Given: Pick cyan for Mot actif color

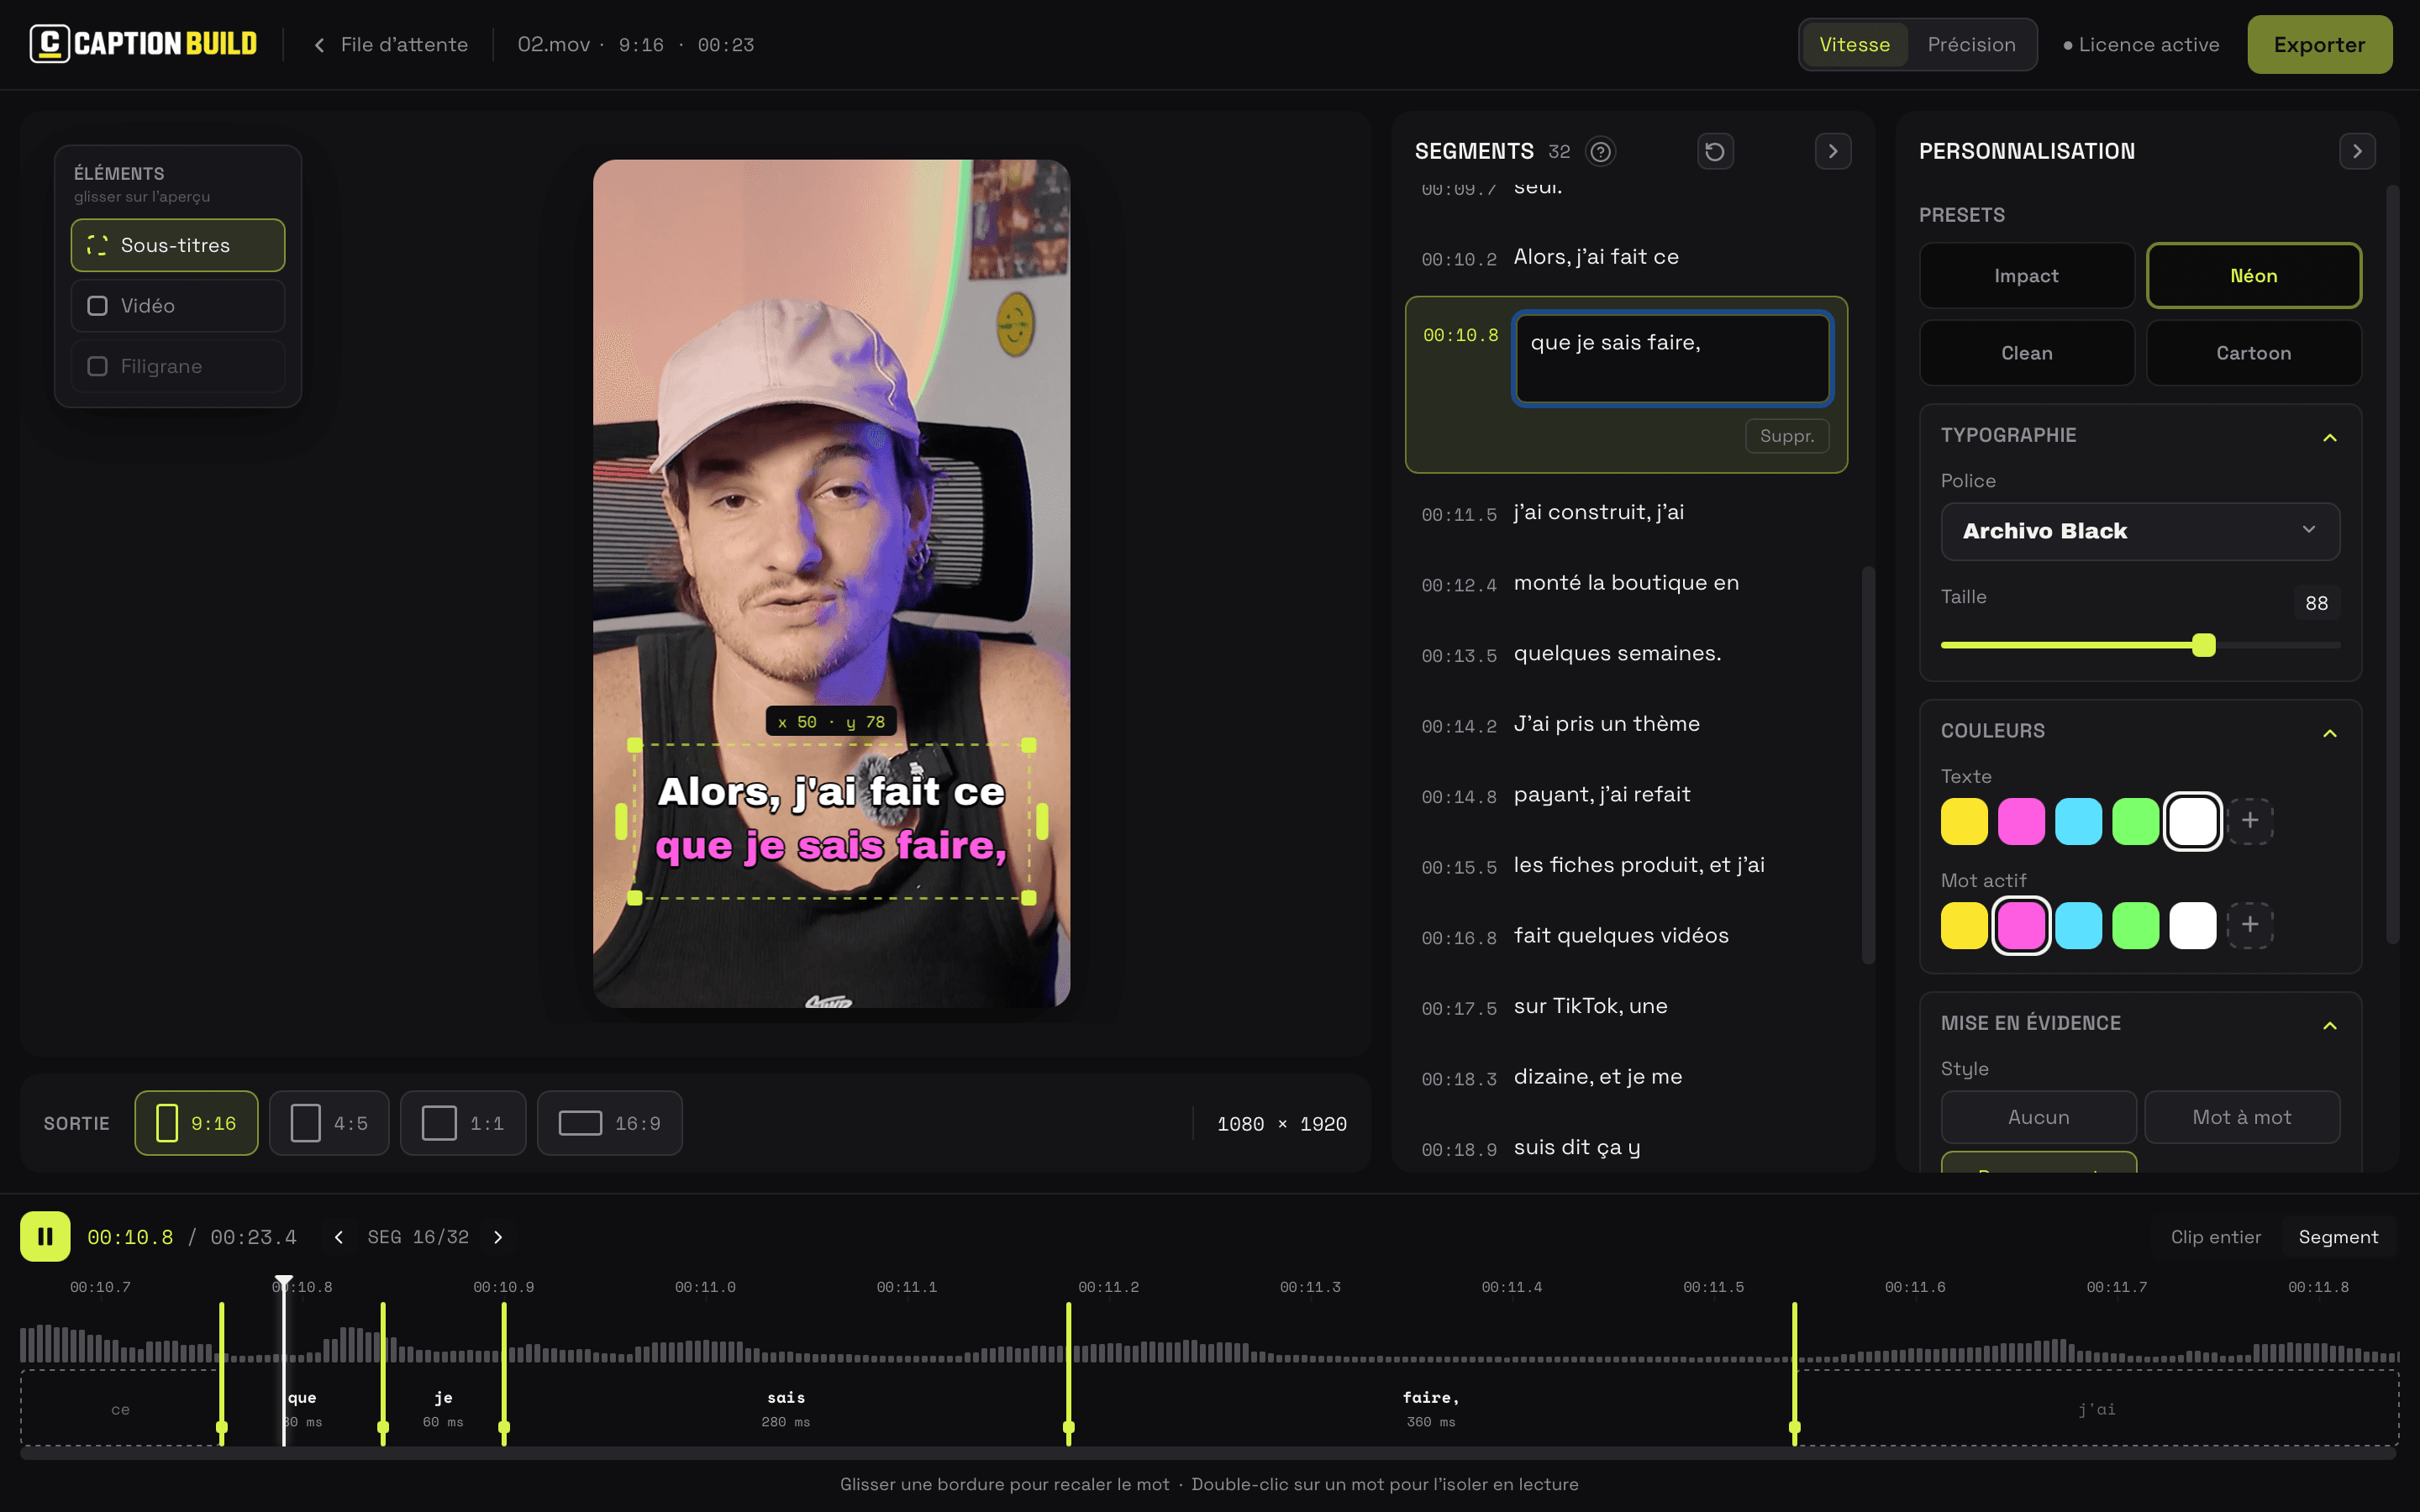Looking at the screenshot, I should pos(2078,925).
